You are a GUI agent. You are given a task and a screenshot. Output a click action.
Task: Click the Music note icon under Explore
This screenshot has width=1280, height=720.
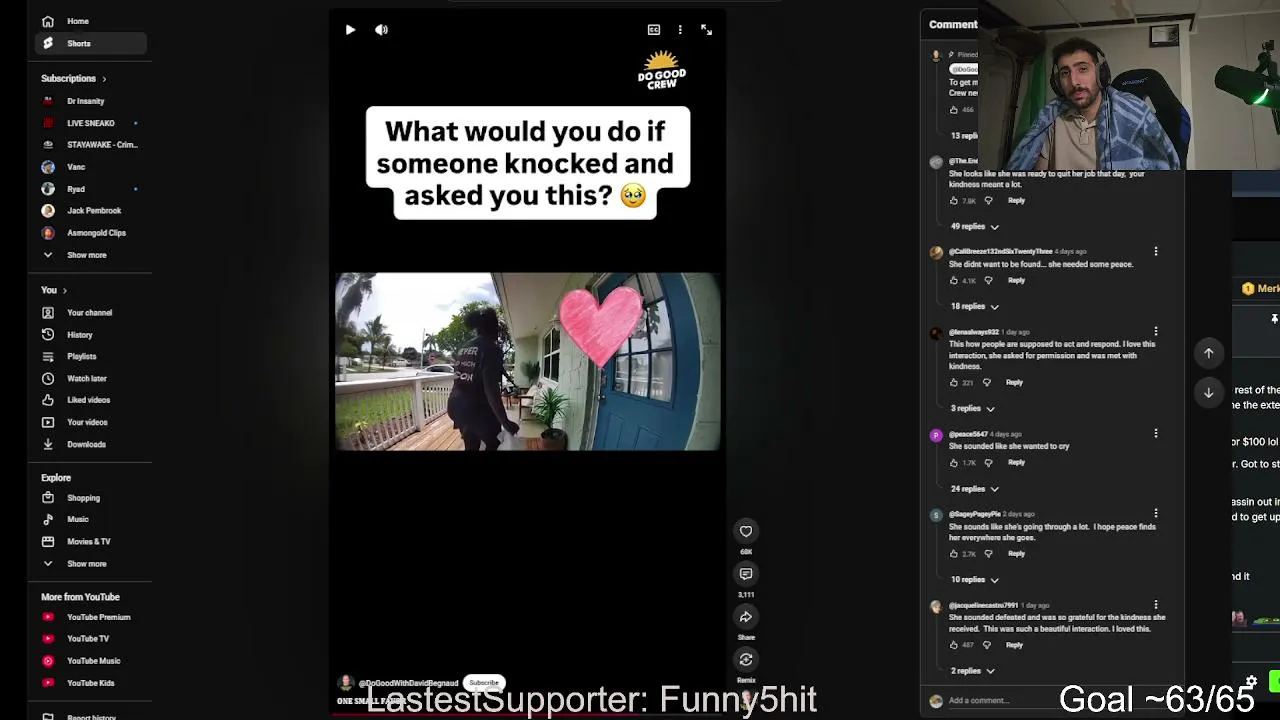(x=48, y=520)
